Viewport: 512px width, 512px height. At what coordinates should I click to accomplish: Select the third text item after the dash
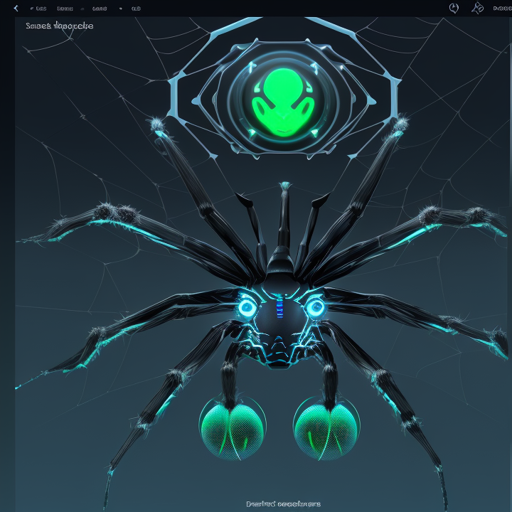coord(99,9)
